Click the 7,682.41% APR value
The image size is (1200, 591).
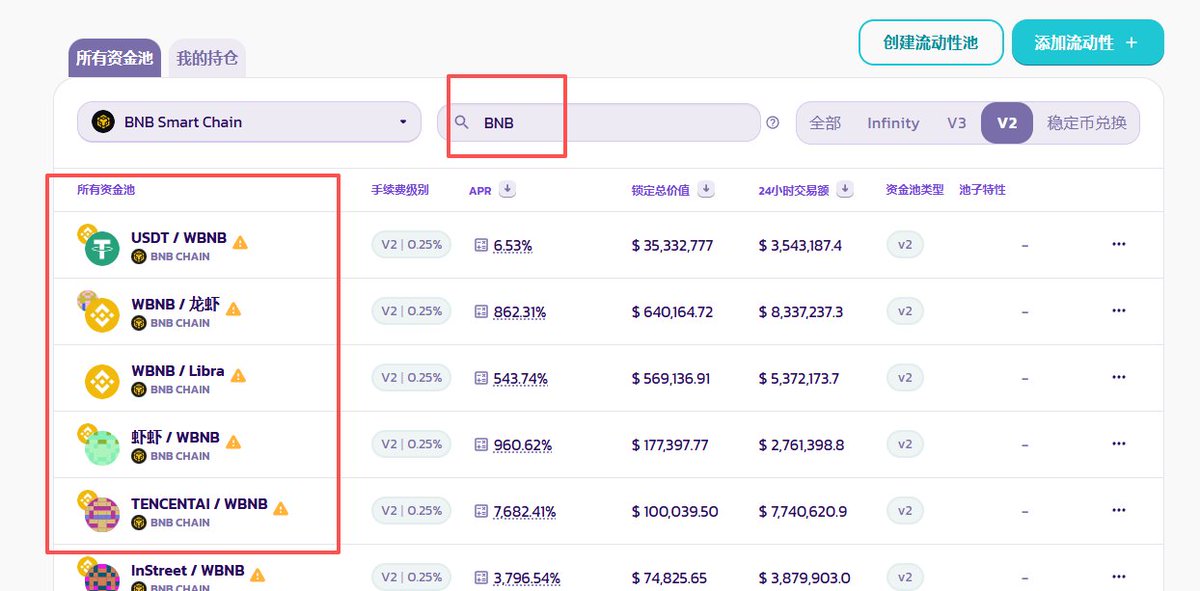tap(525, 511)
